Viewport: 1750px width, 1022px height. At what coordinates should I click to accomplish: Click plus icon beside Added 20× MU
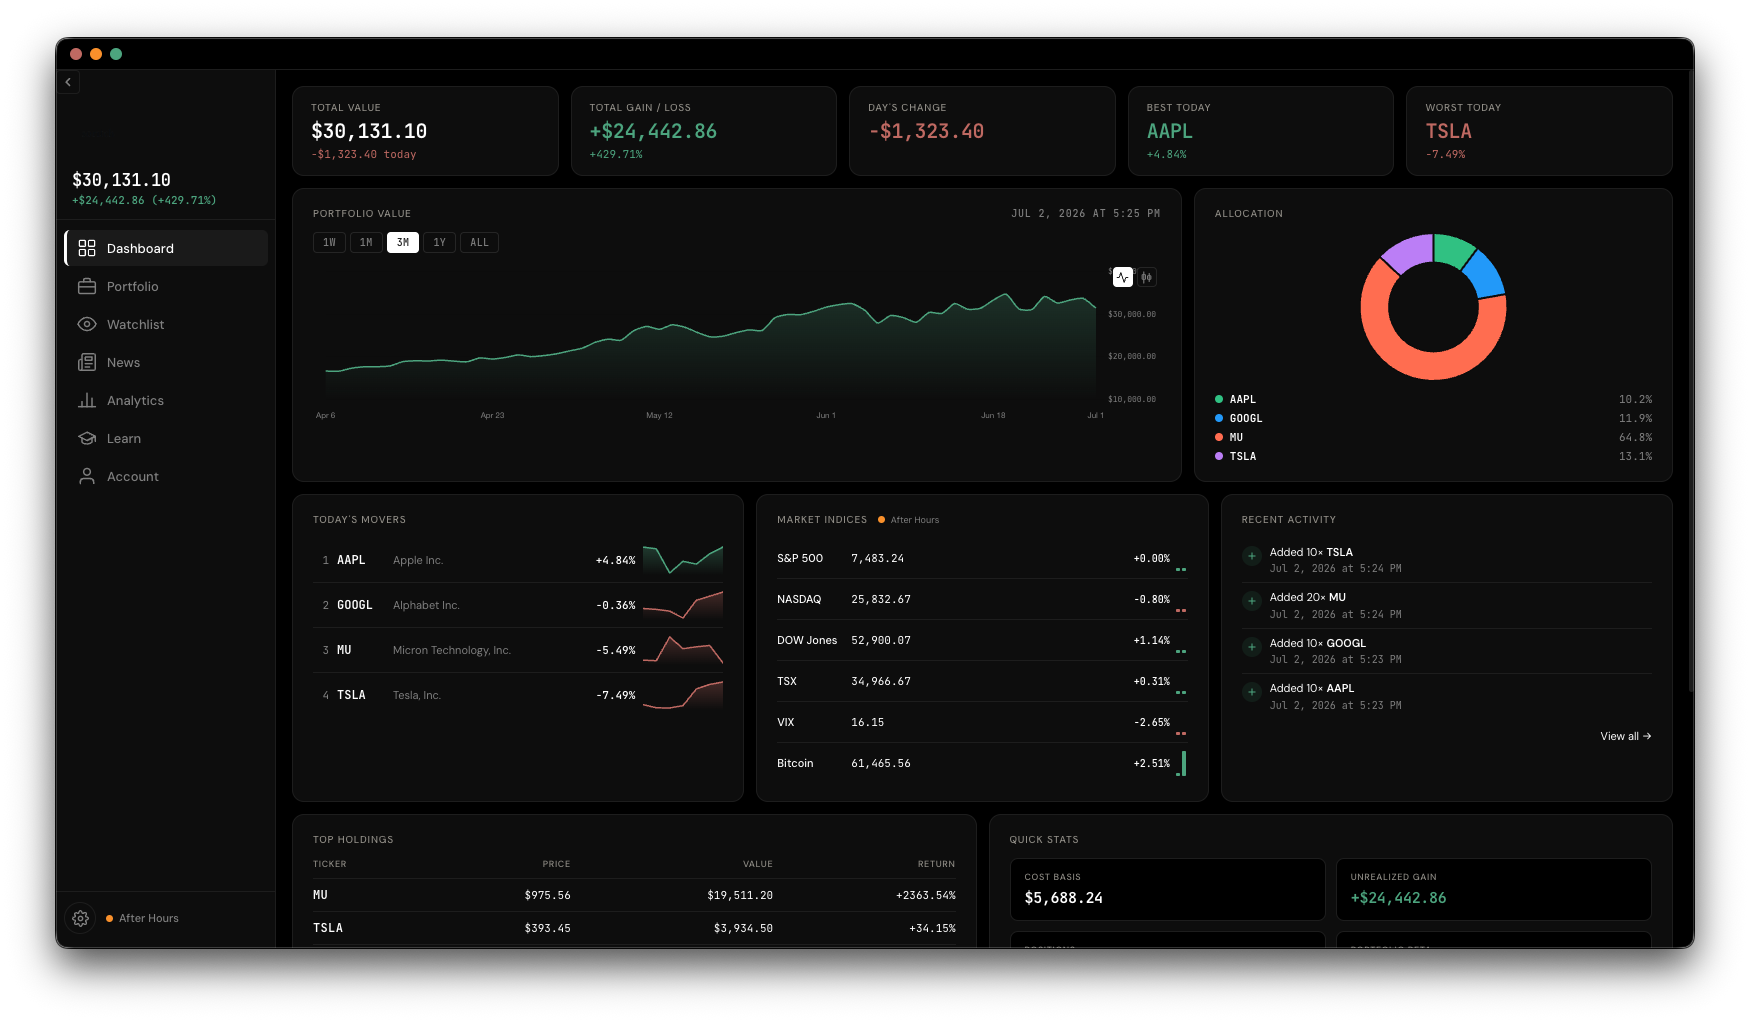pos(1251,601)
